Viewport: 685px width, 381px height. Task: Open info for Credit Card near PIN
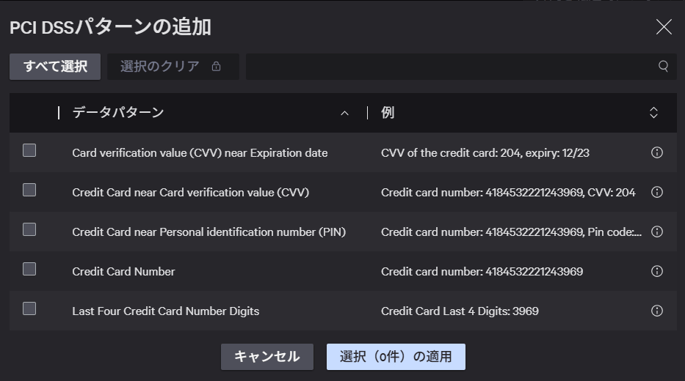pos(657,232)
